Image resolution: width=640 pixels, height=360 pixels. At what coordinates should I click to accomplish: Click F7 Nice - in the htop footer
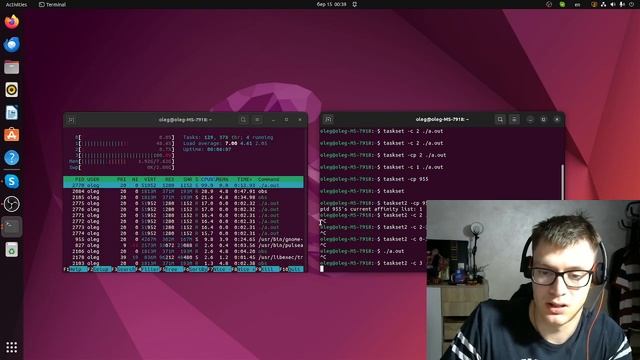click(x=221, y=269)
